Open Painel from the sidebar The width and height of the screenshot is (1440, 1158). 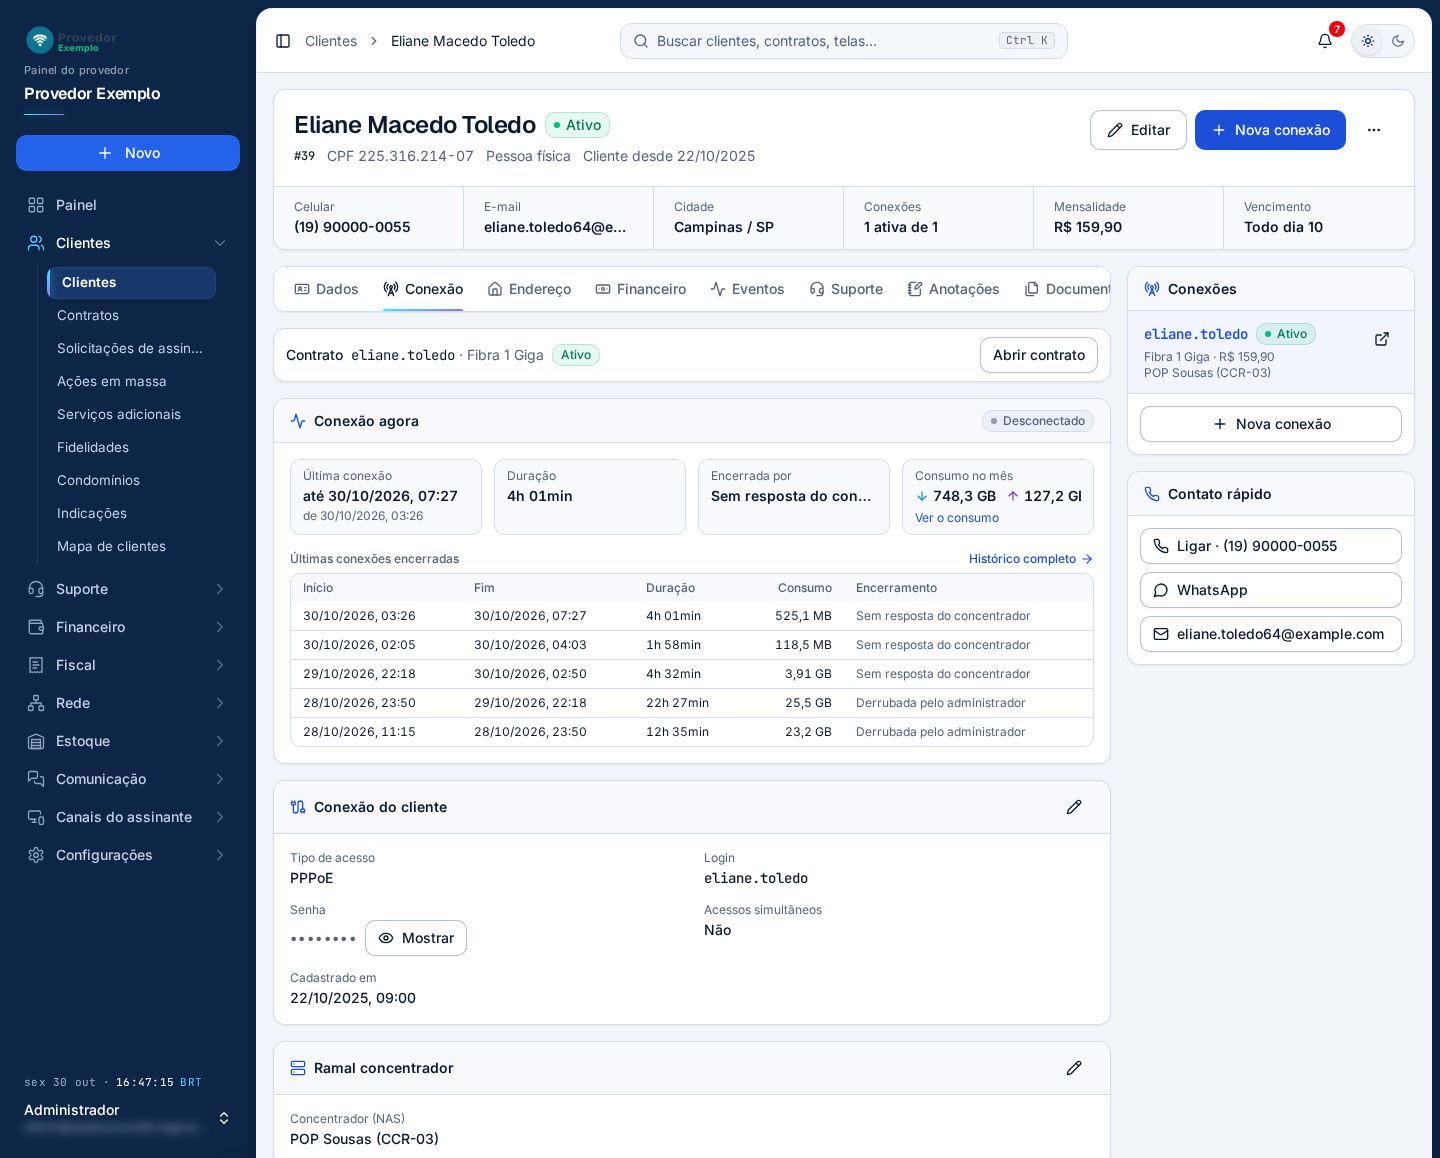click(128, 205)
